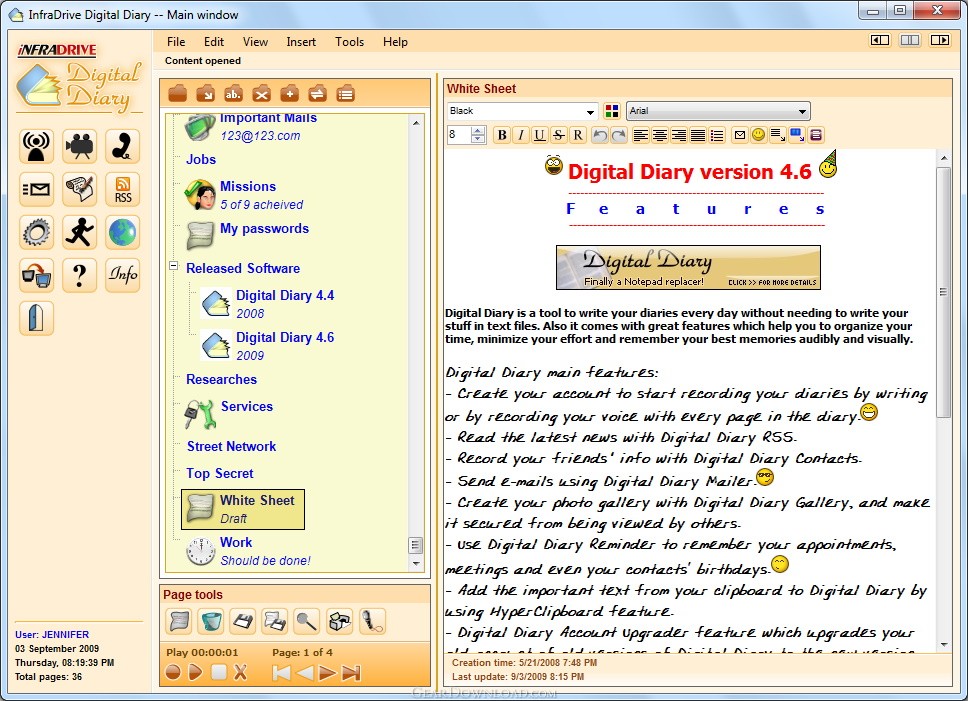
Task: Open the custom color palette button
Action: 612,111
